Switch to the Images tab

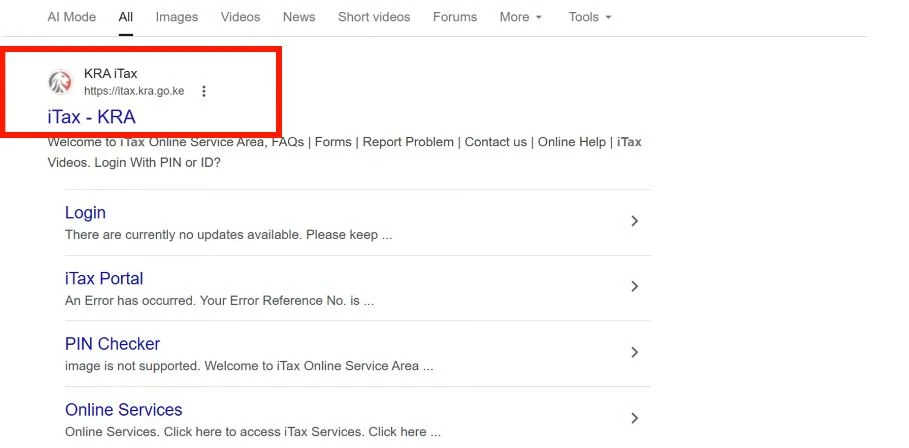pos(177,17)
